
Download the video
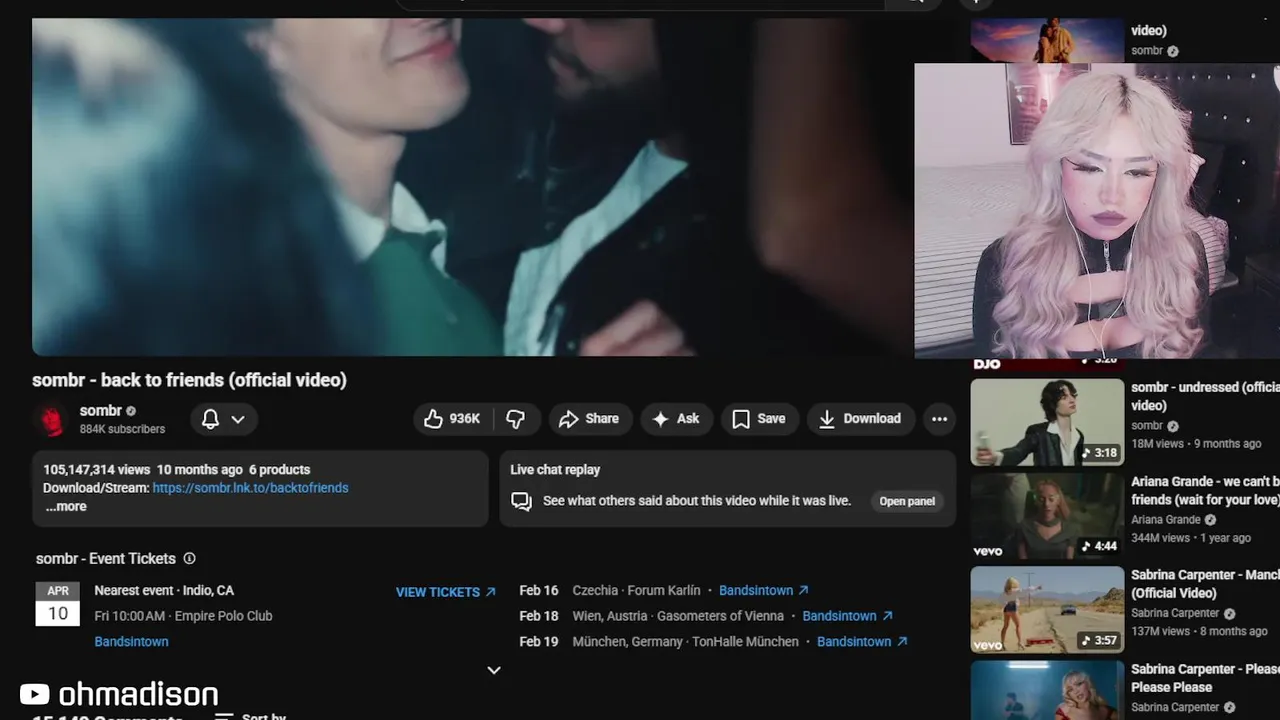860,419
